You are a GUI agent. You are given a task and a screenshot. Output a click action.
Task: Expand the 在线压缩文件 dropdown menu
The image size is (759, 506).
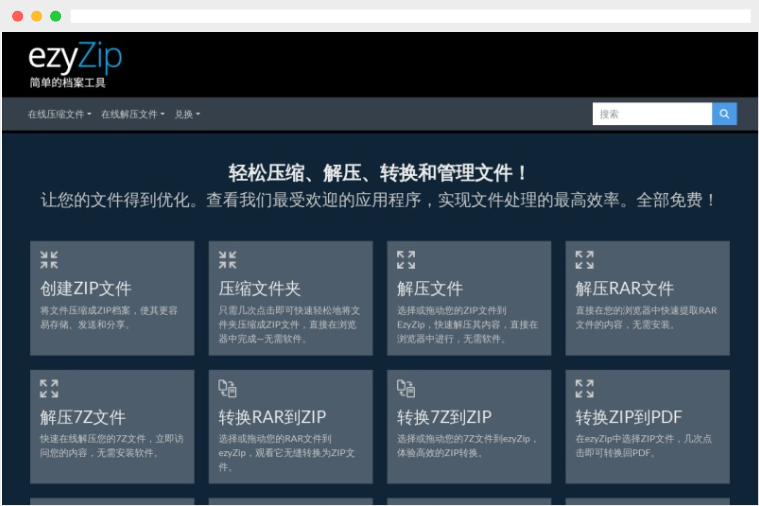[x=59, y=114]
